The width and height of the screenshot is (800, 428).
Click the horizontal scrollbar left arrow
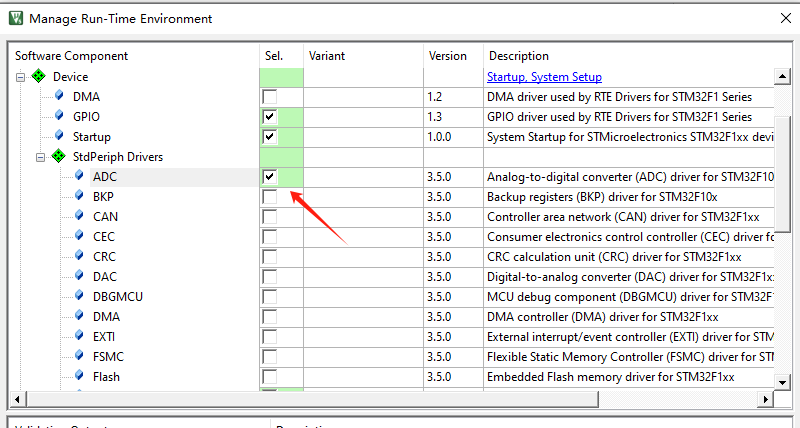coord(18,399)
